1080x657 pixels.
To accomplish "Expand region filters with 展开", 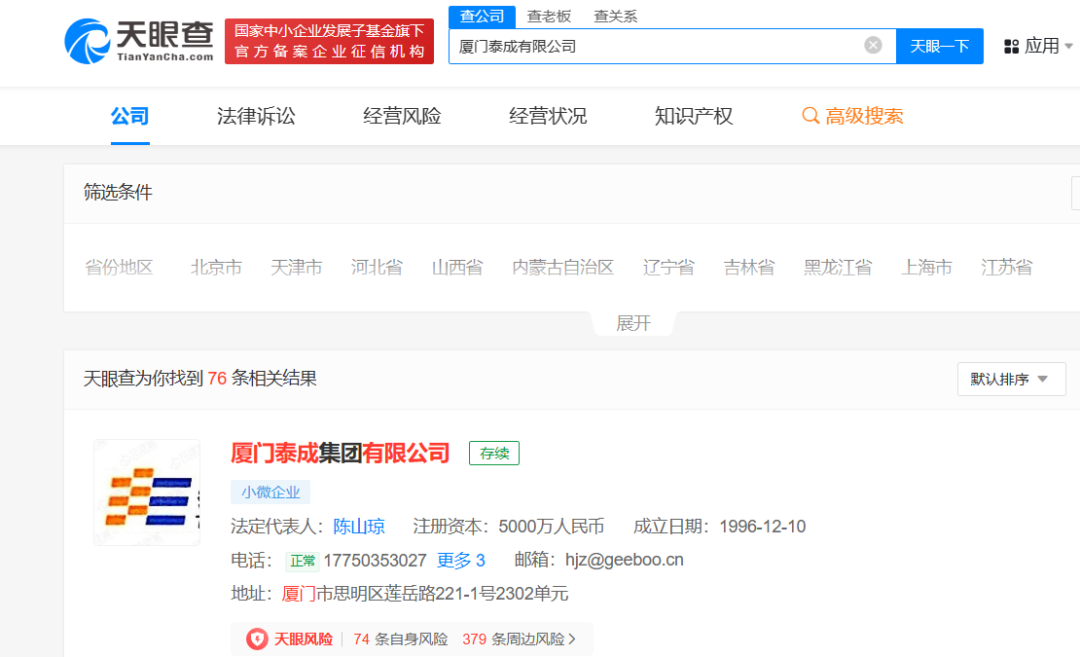I will click(633, 323).
